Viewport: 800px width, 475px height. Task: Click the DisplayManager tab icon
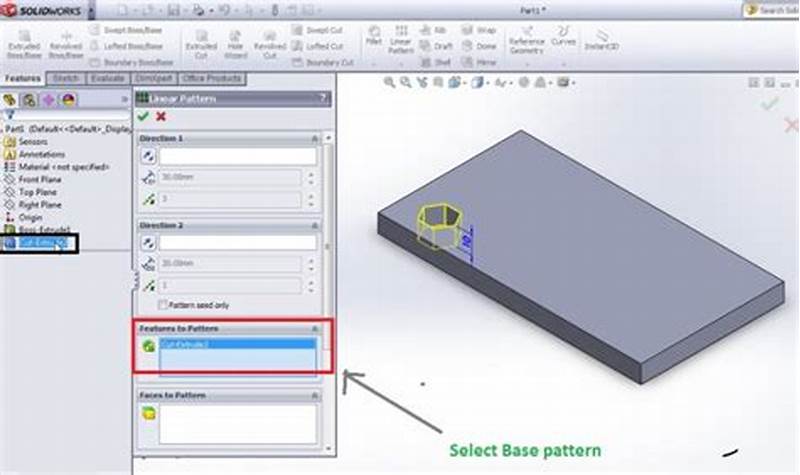coord(68,99)
